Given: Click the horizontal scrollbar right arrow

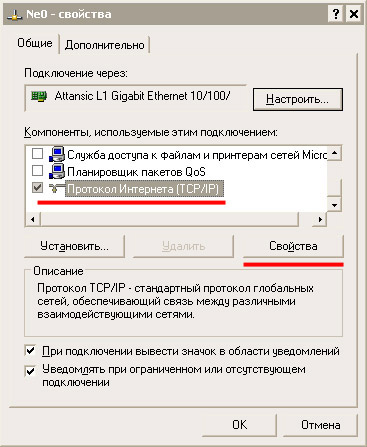Looking at the screenshot, I should (x=320, y=219).
